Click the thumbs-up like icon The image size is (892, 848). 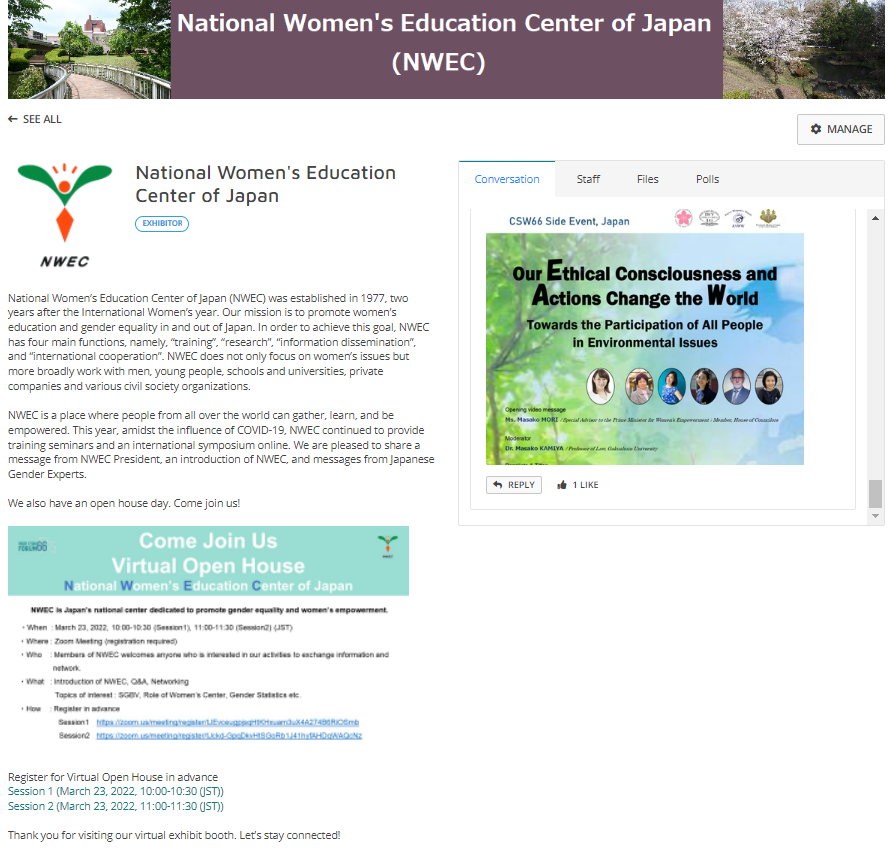click(x=562, y=485)
